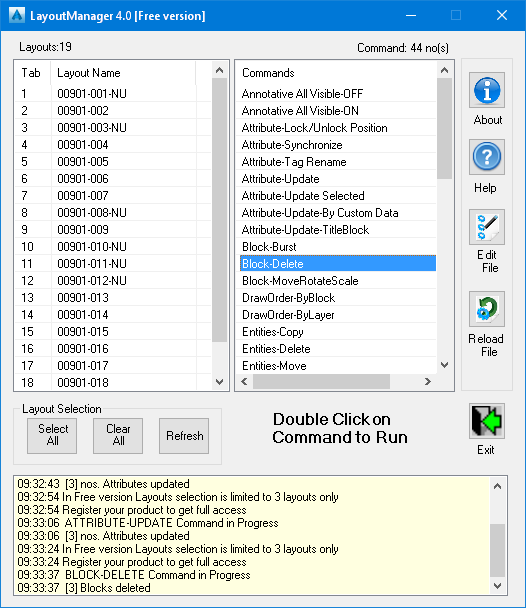Open the About info icon
Screen dimensions: 526x608
pyautogui.click(x=486, y=90)
